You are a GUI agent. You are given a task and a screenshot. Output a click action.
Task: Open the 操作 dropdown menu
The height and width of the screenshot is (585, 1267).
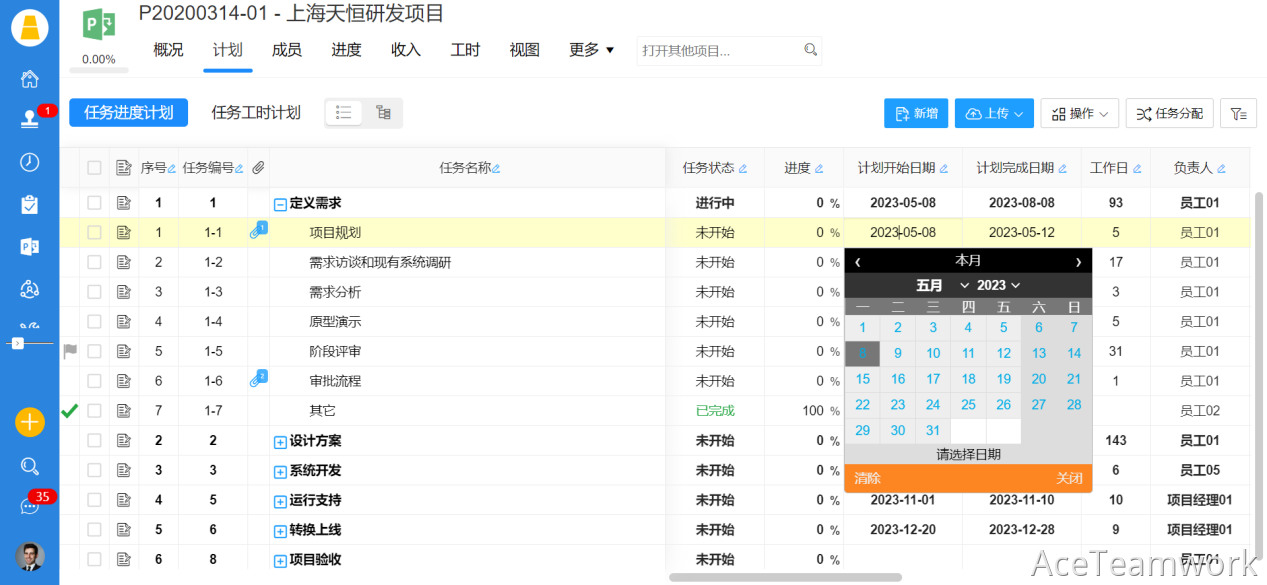[1079, 114]
